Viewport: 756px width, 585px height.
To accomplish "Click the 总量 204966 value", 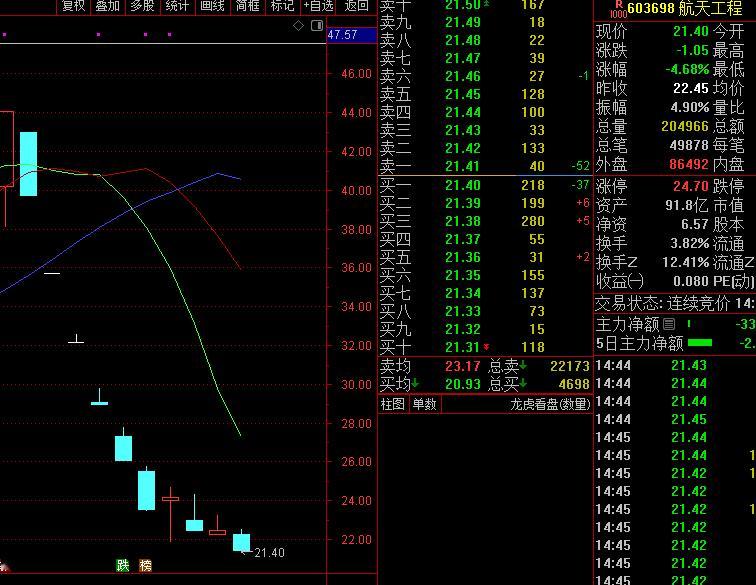I will click(685, 126).
